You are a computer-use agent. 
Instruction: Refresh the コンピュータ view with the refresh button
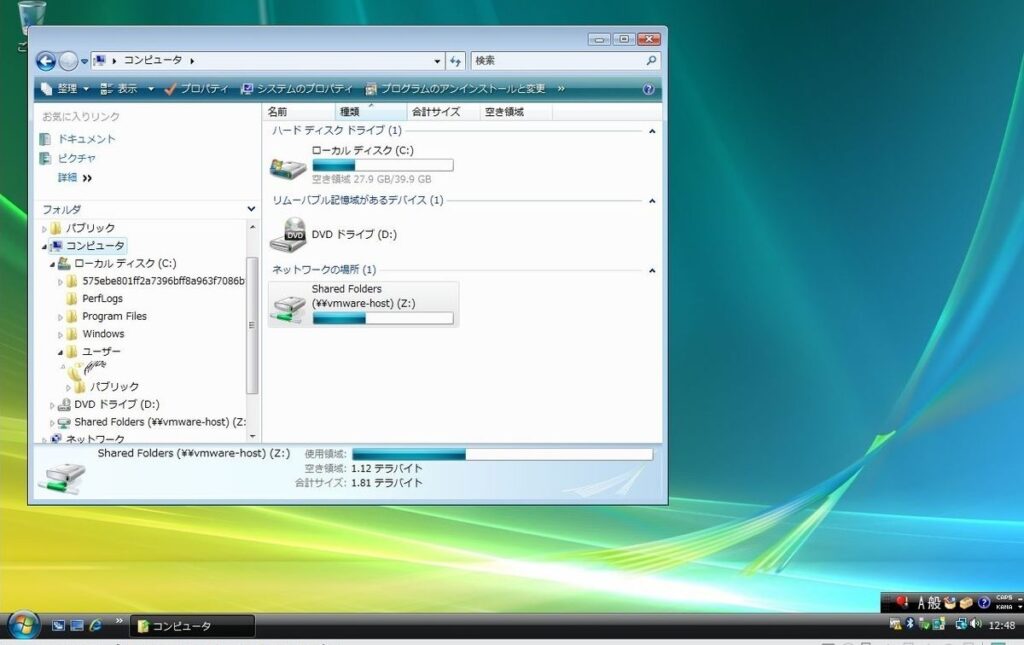coord(455,61)
